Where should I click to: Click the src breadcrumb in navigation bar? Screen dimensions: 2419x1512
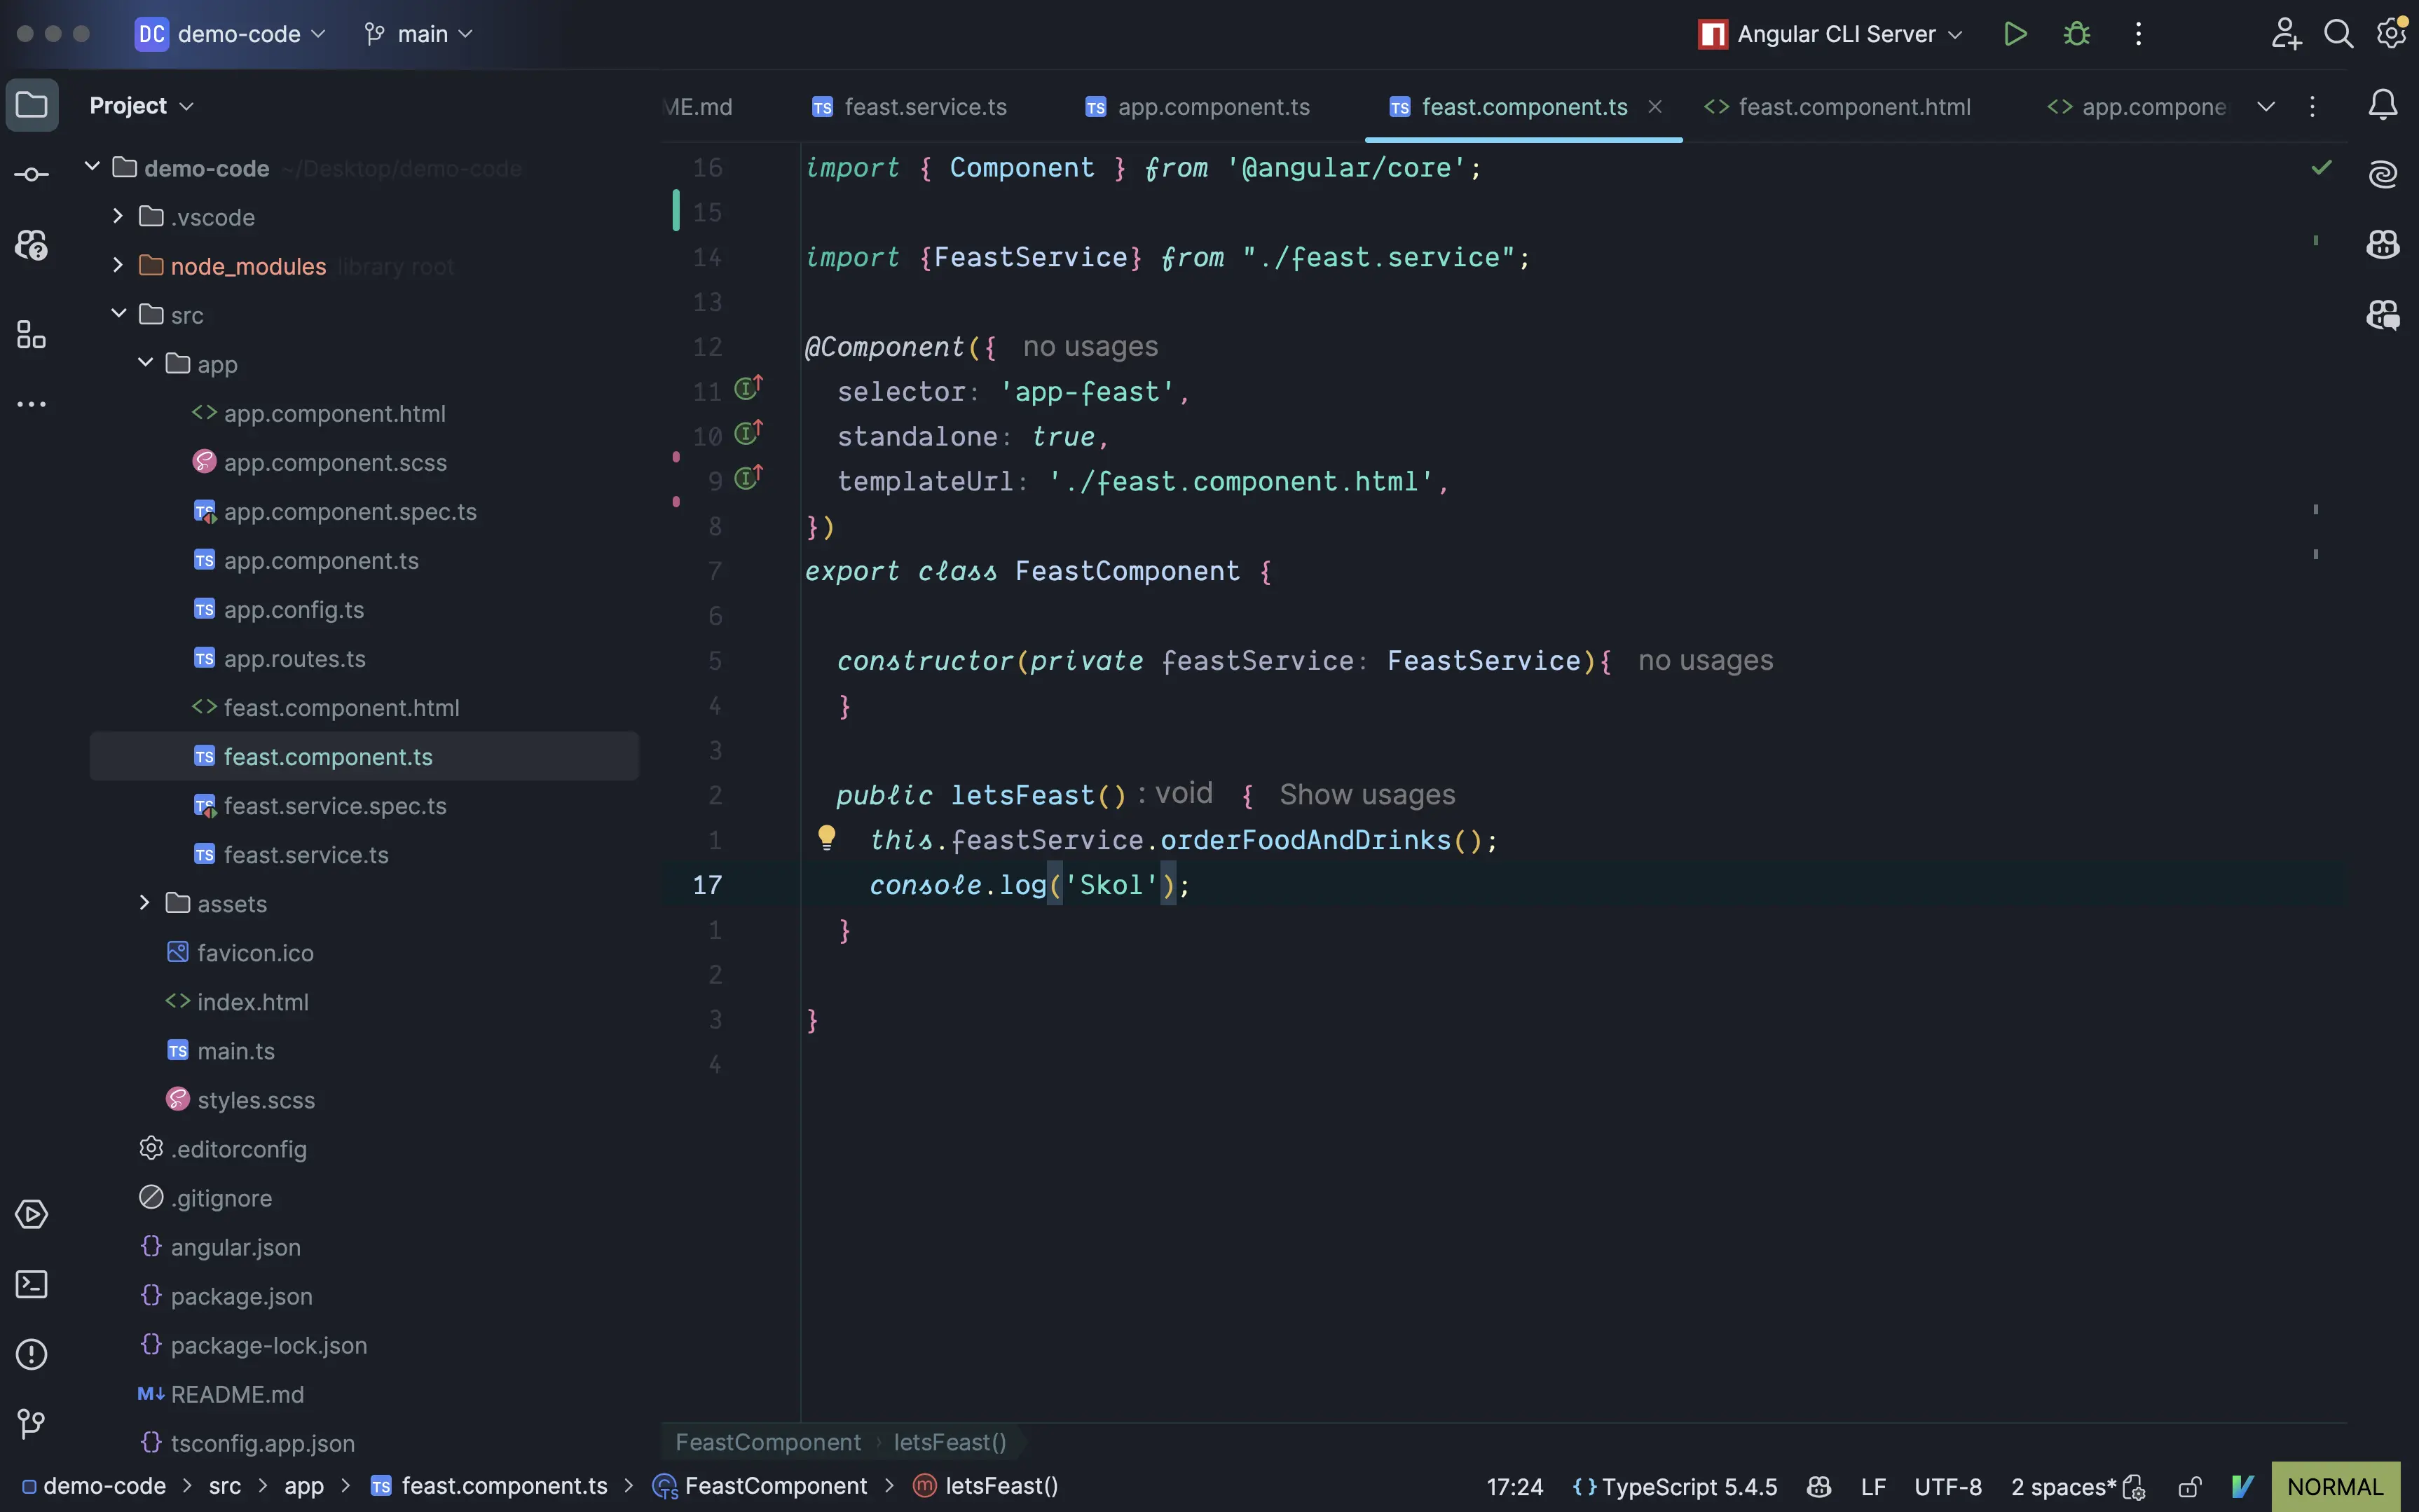pyautogui.click(x=225, y=1486)
